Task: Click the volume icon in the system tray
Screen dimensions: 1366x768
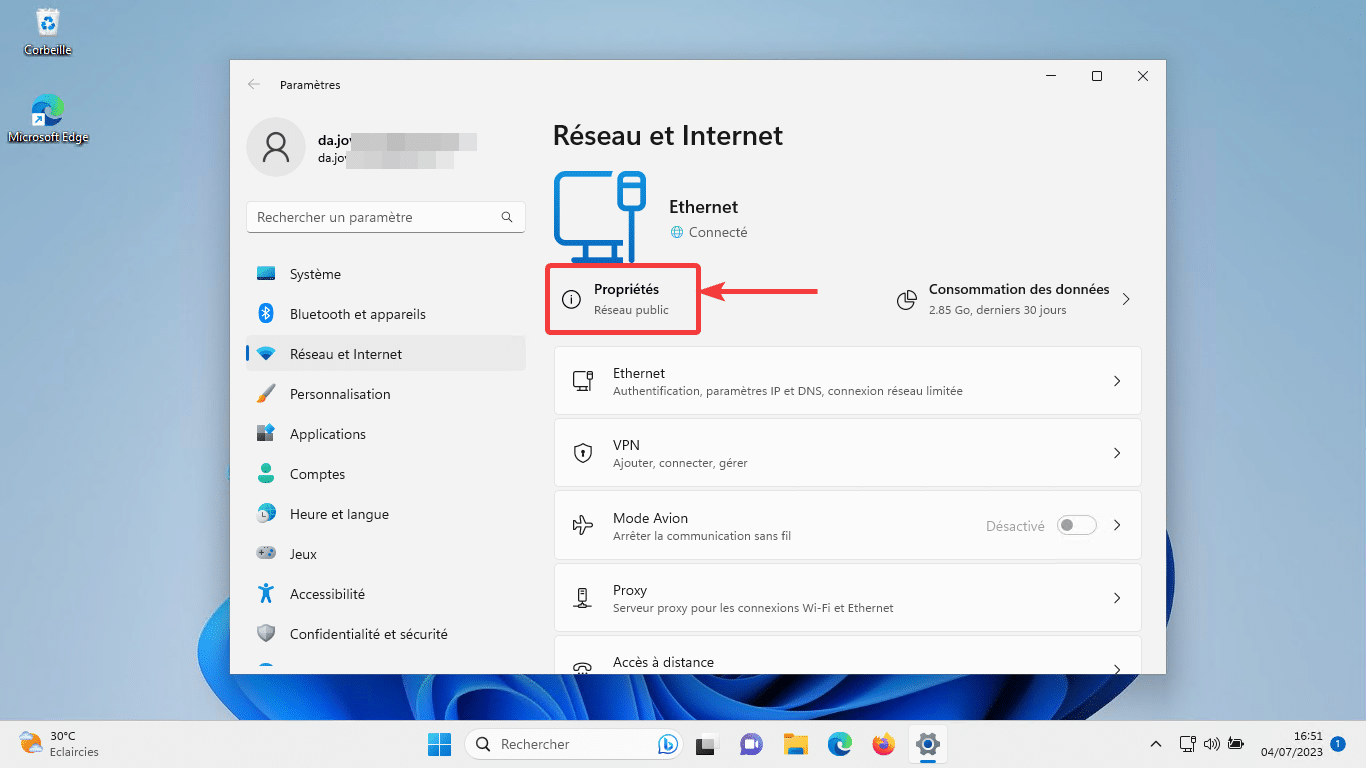Action: point(1211,744)
